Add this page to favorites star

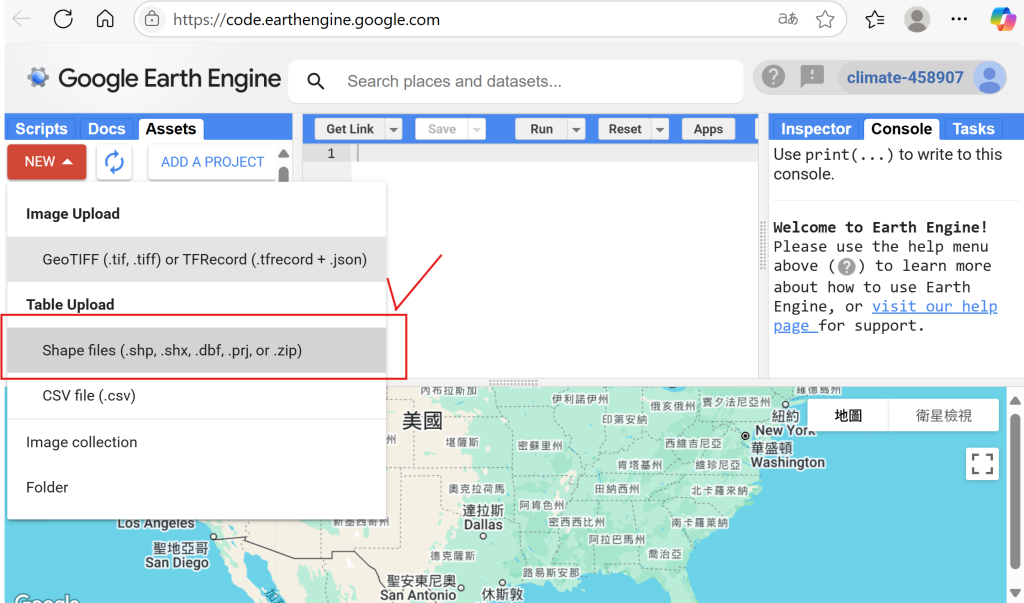pyautogui.click(x=825, y=19)
